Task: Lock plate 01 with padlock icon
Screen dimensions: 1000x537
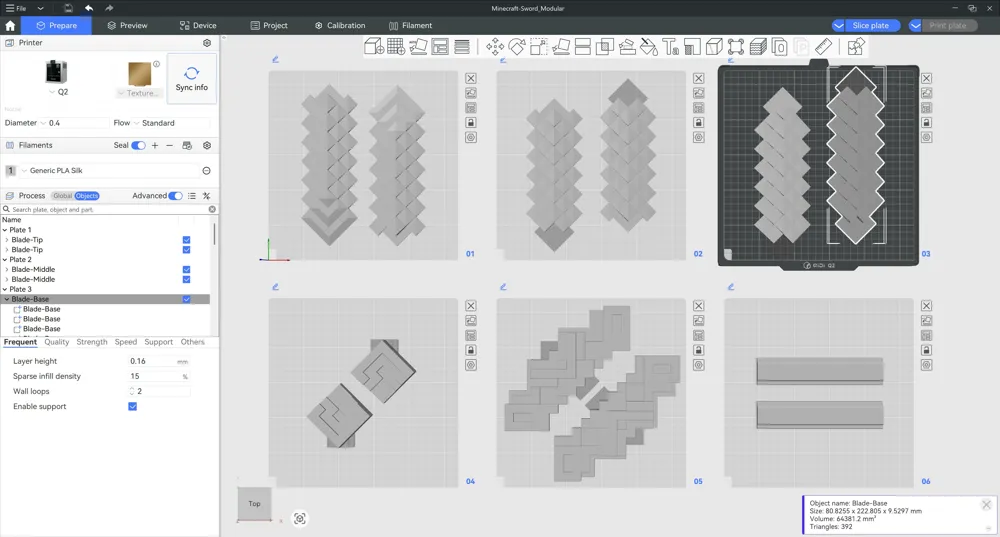Action: (x=471, y=122)
